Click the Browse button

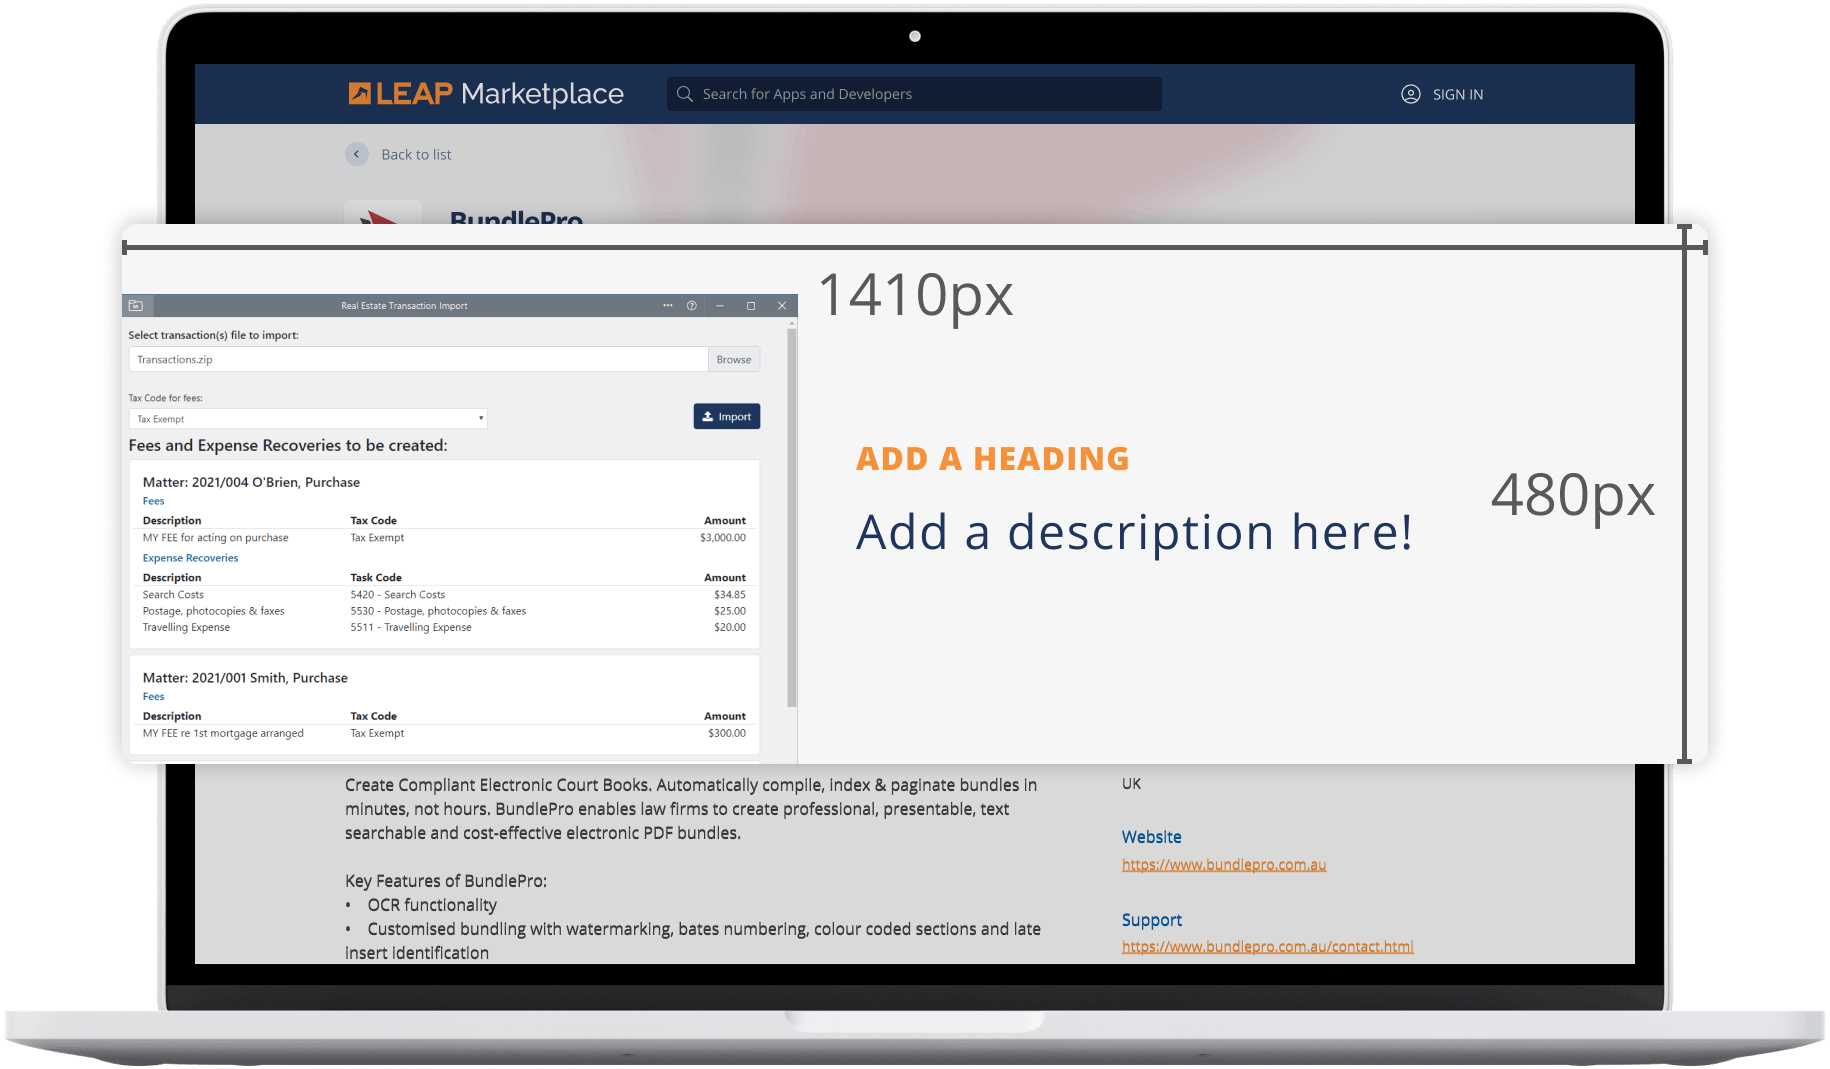734,360
